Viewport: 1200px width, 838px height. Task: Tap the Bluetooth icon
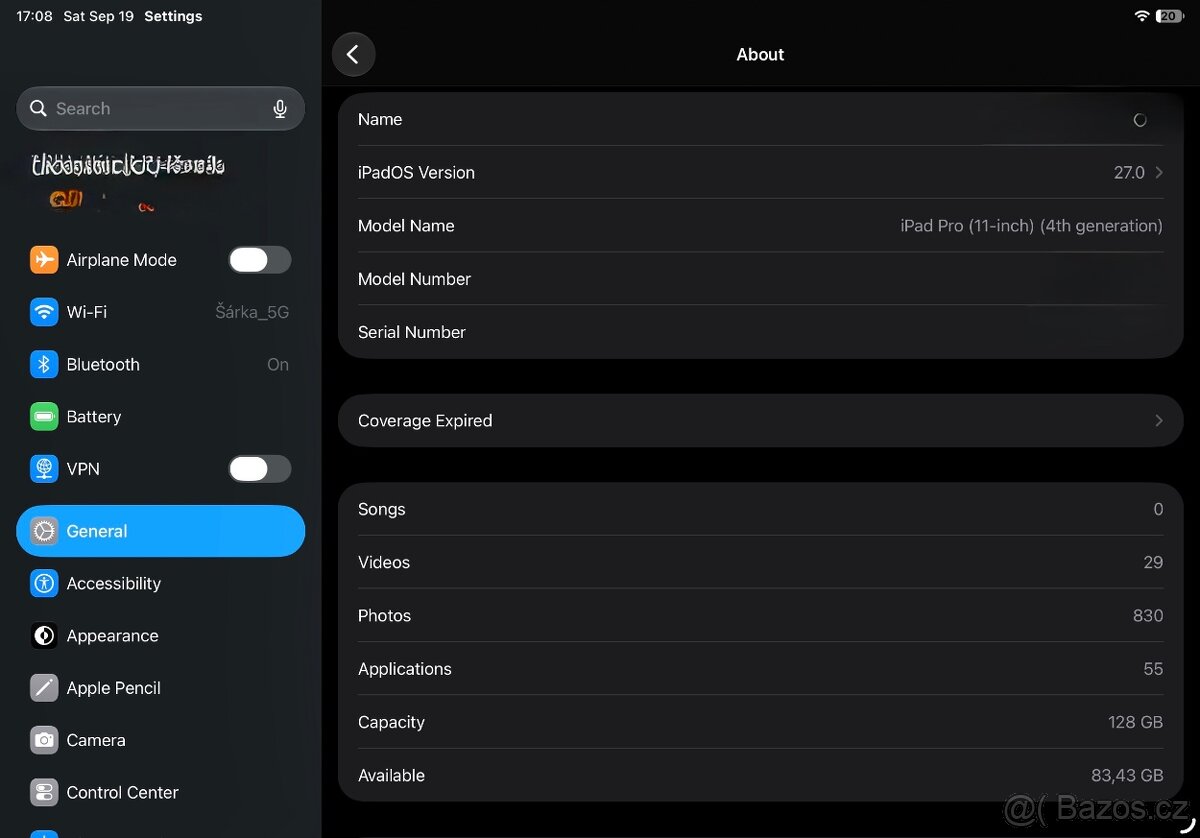[44, 365]
